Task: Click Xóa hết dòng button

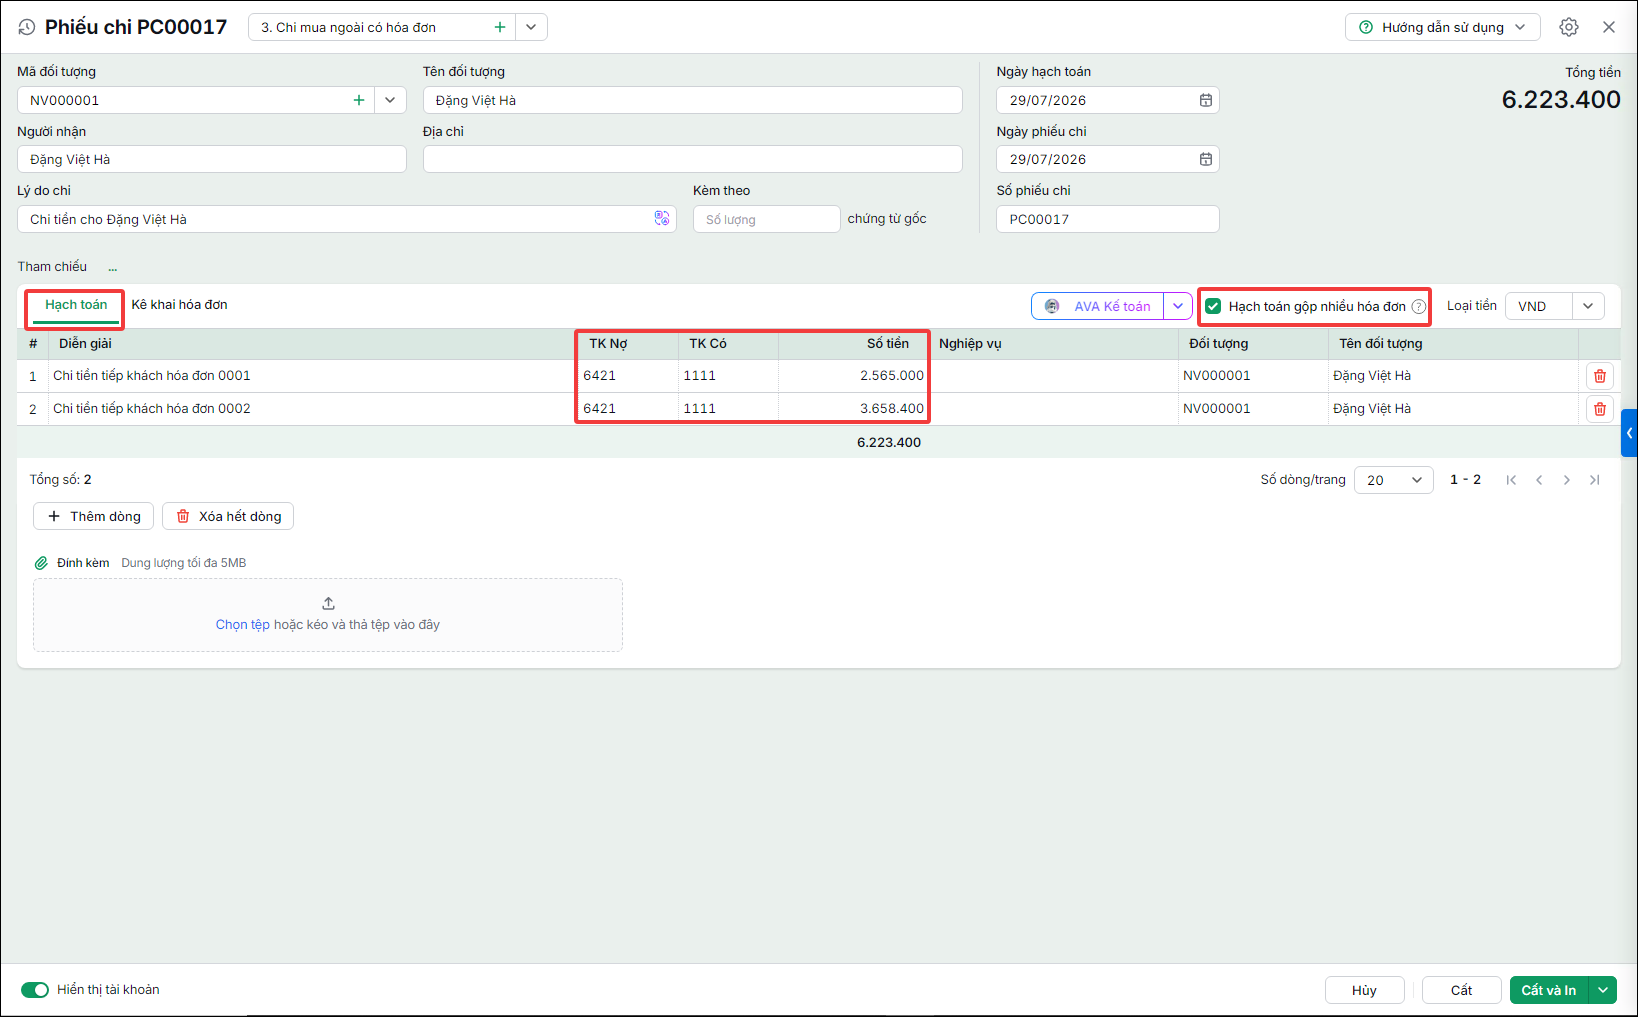Action: 228,516
